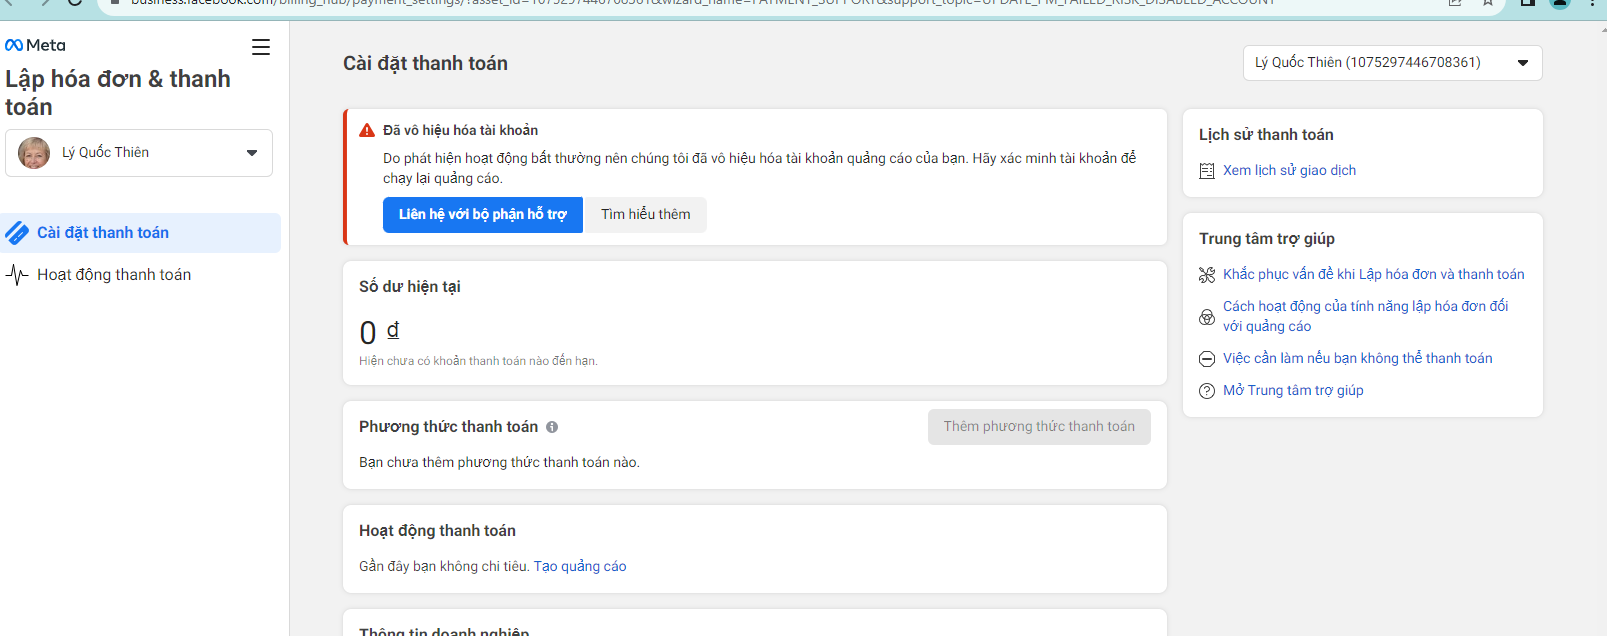Click the browser reload icon
The image size is (1607, 636).
click(x=75, y=3)
